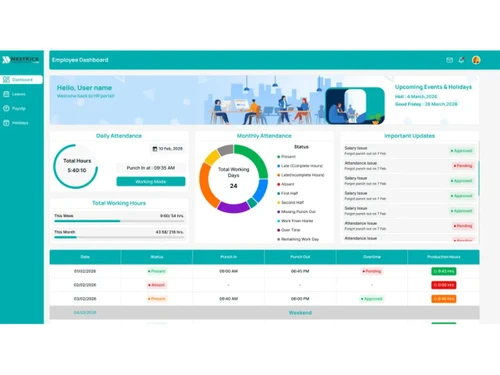Click the orange Present badge for 03/02/2026

(x=157, y=299)
